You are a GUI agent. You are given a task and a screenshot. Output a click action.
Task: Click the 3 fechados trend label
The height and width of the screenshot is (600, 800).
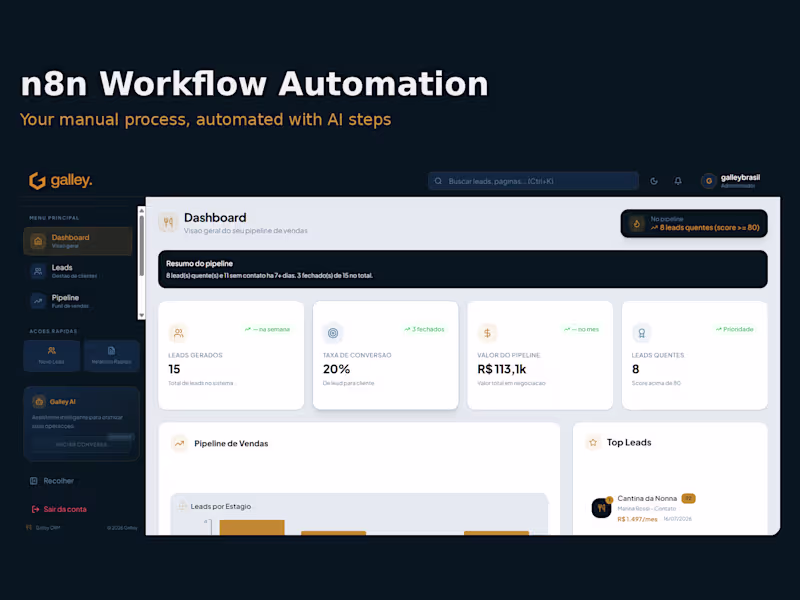pos(424,329)
